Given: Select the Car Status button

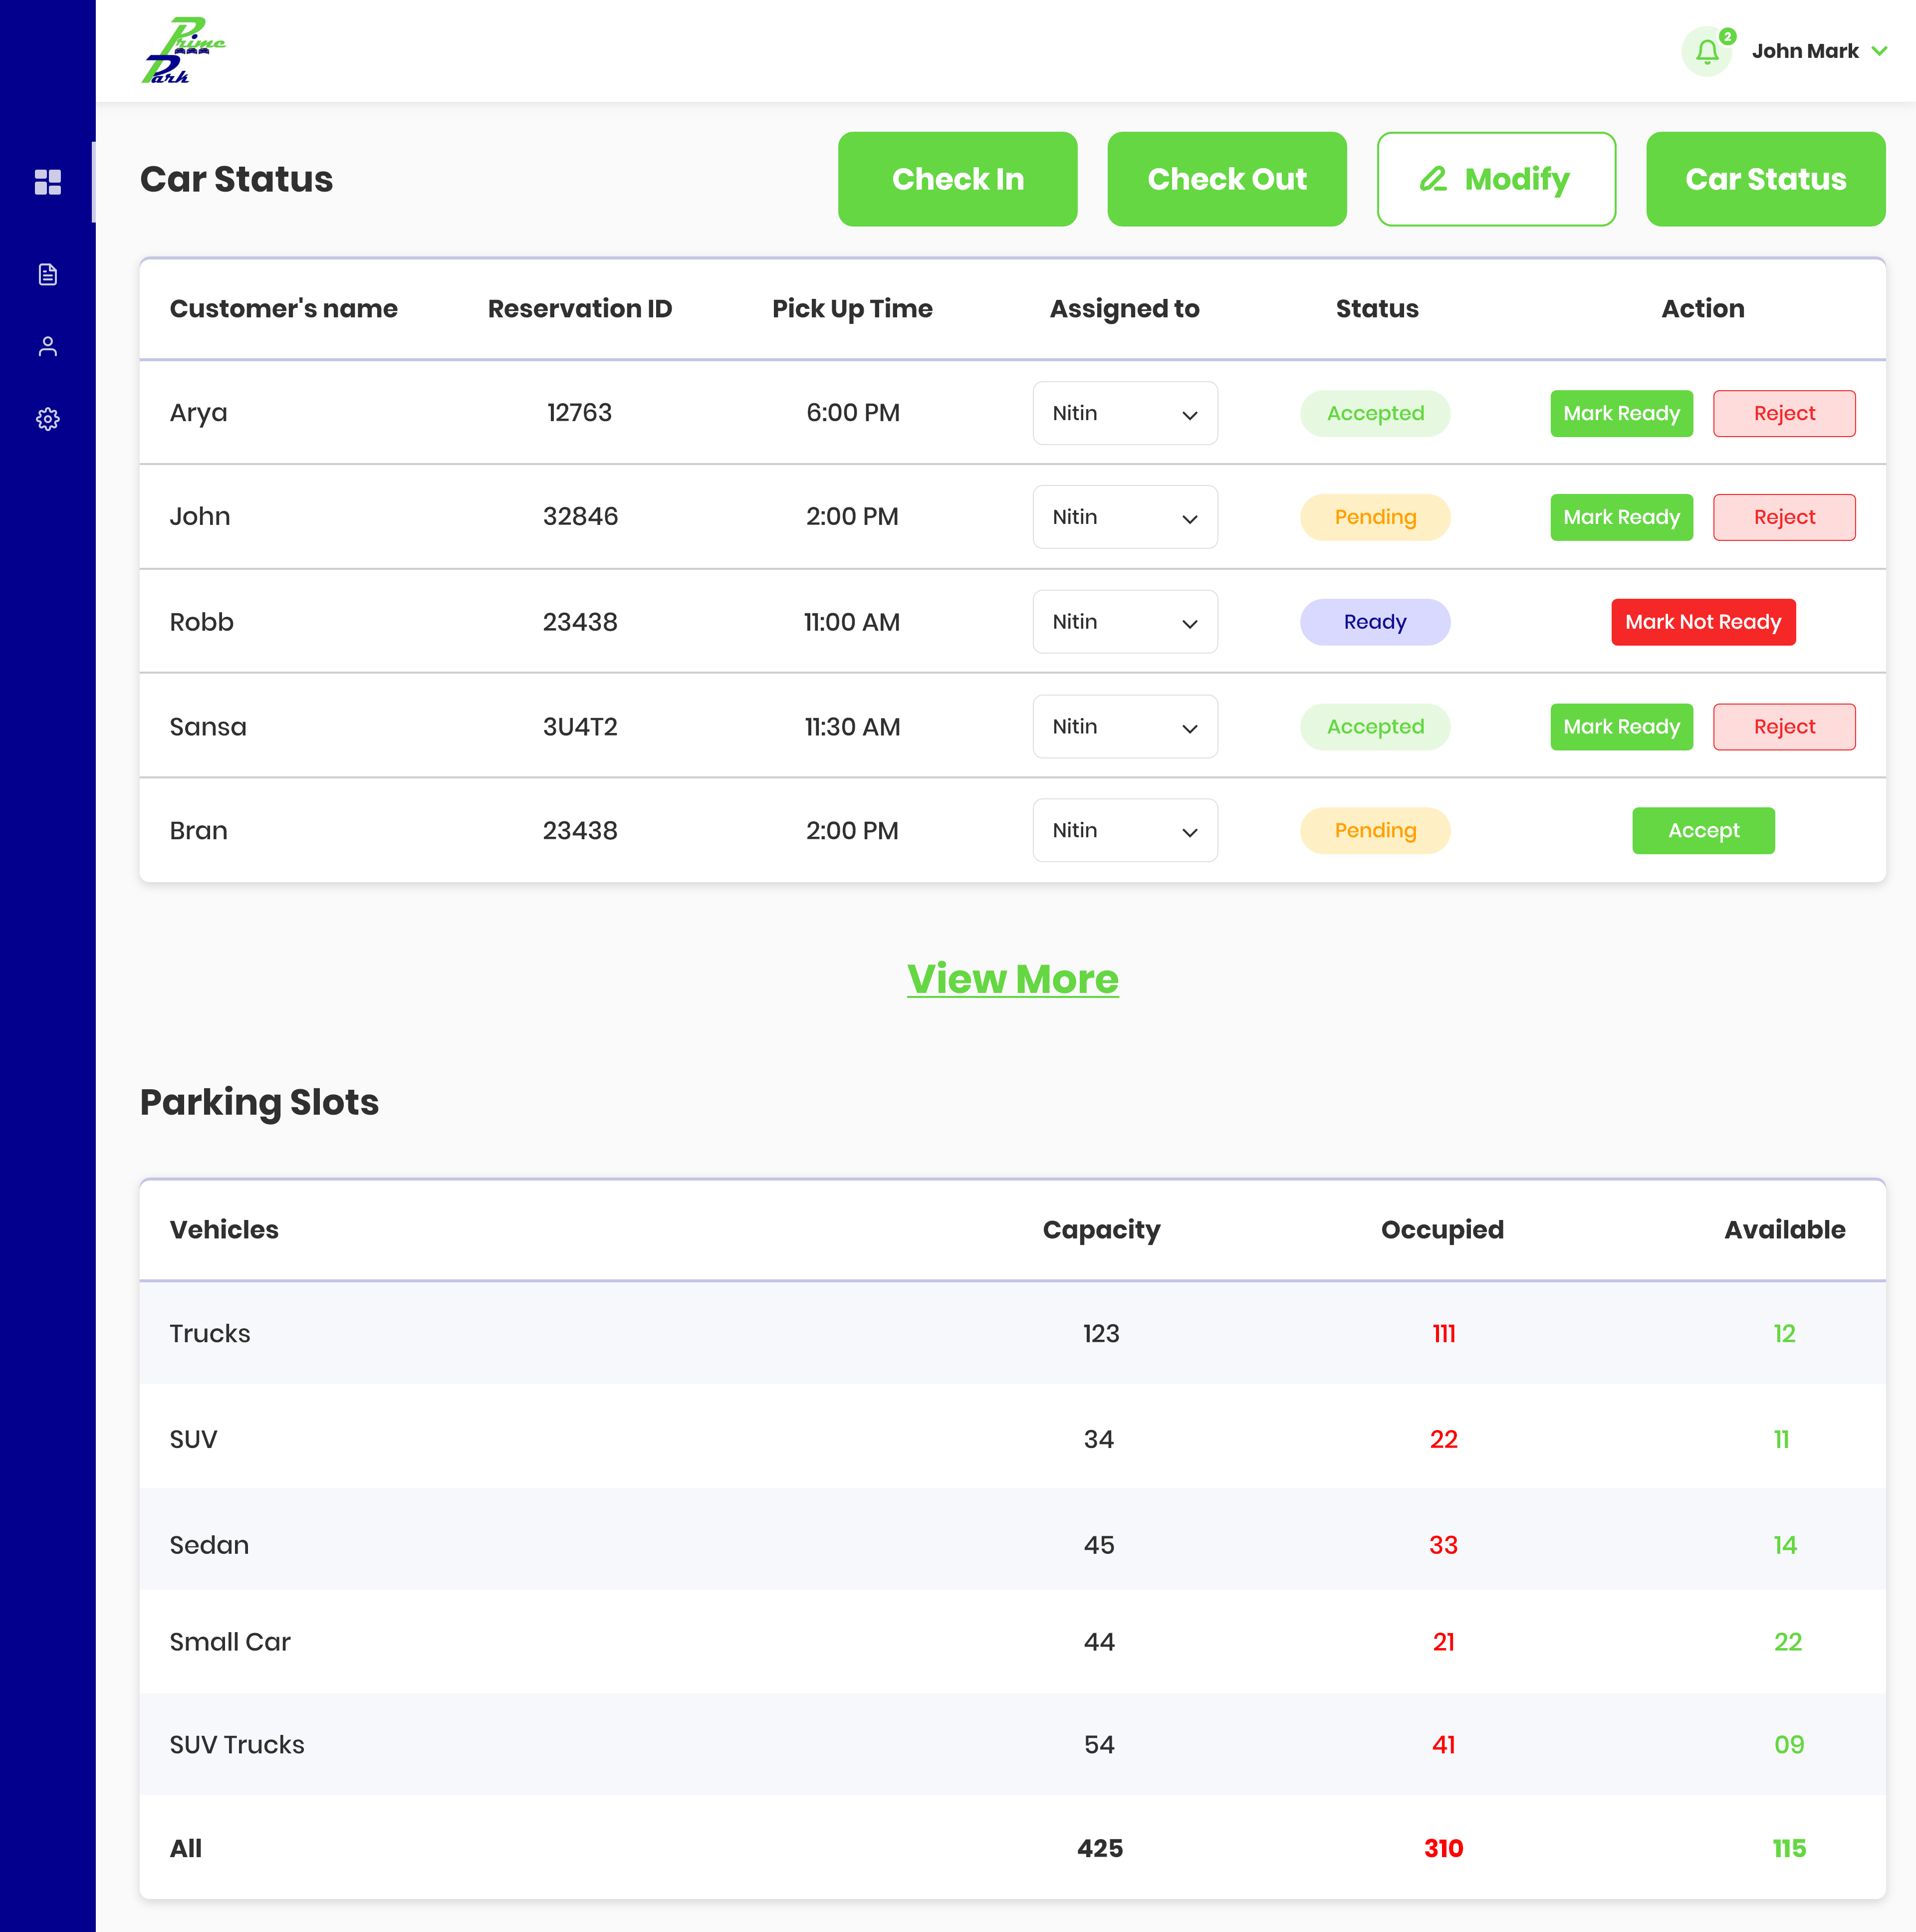Looking at the screenshot, I should tap(1765, 179).
